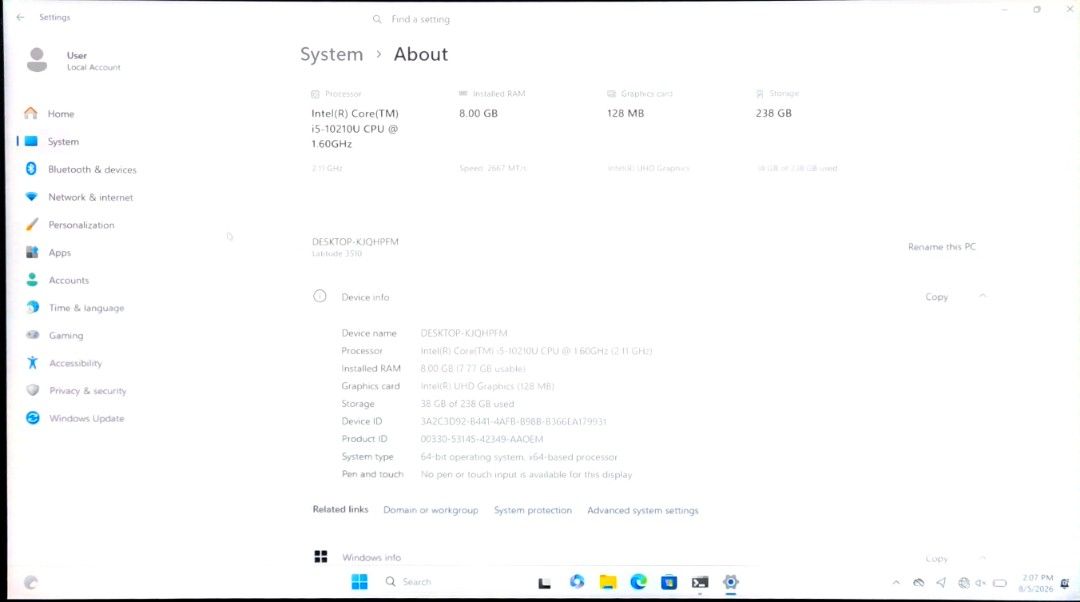The image size is (1080, 602).
Task: Open Network & internet settings
Action: pos(90,197)
